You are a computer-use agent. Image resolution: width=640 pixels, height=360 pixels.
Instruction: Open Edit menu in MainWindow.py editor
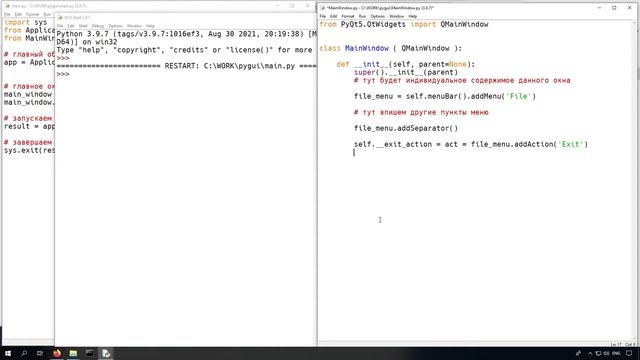click(x=333, y=16)
